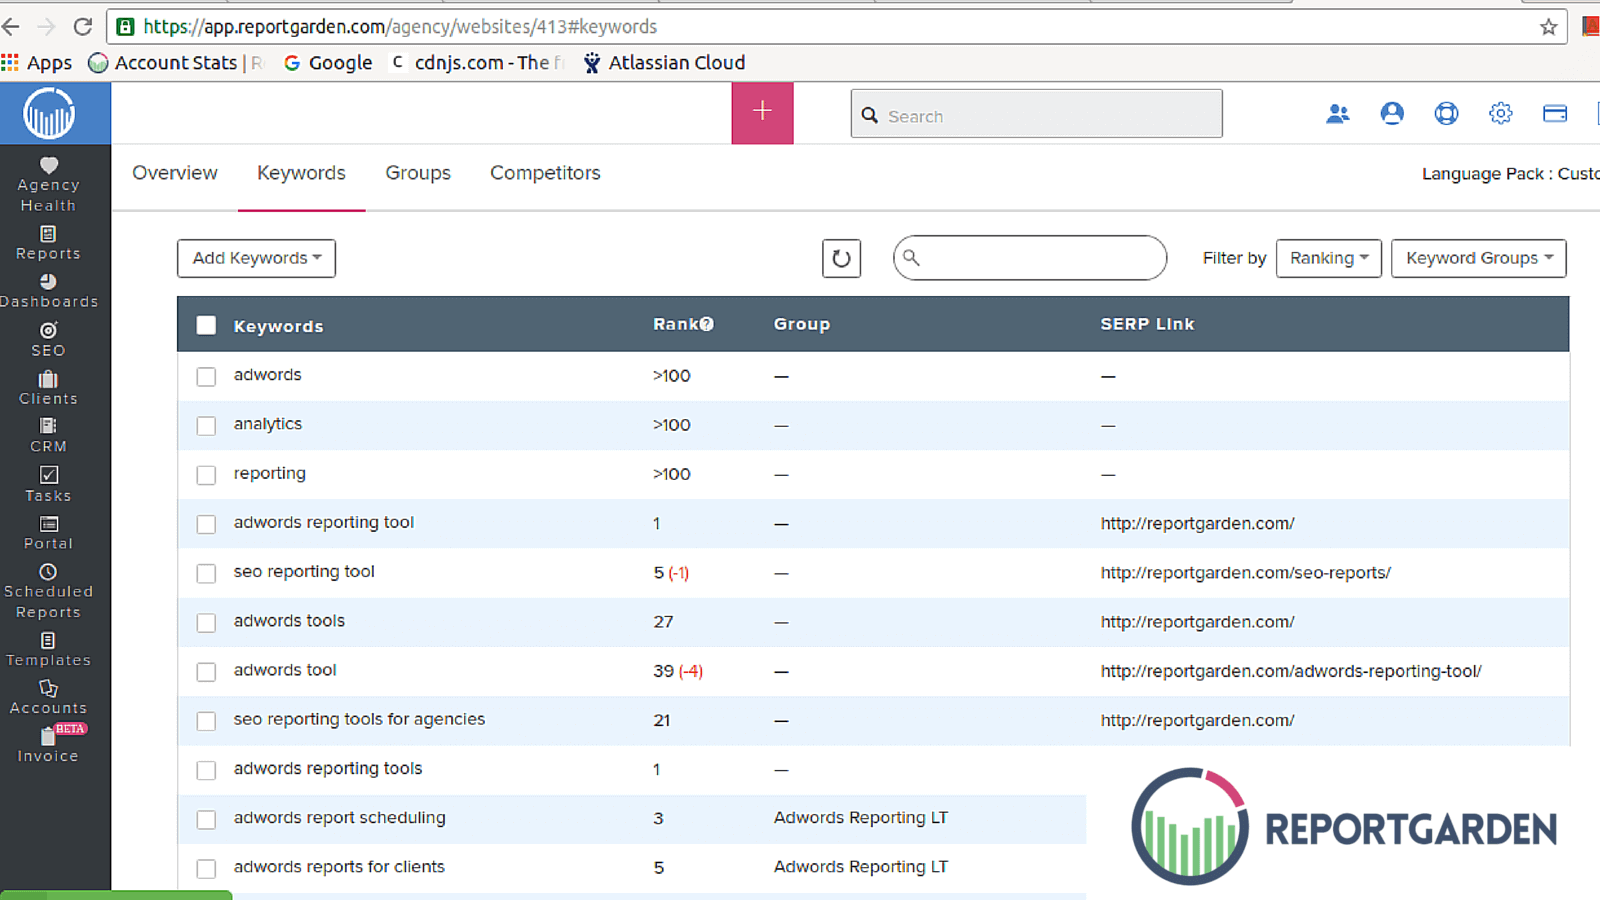The image size is (1600, 900).
Task: Go to the Clients section
Action: [x=48, y=387]
